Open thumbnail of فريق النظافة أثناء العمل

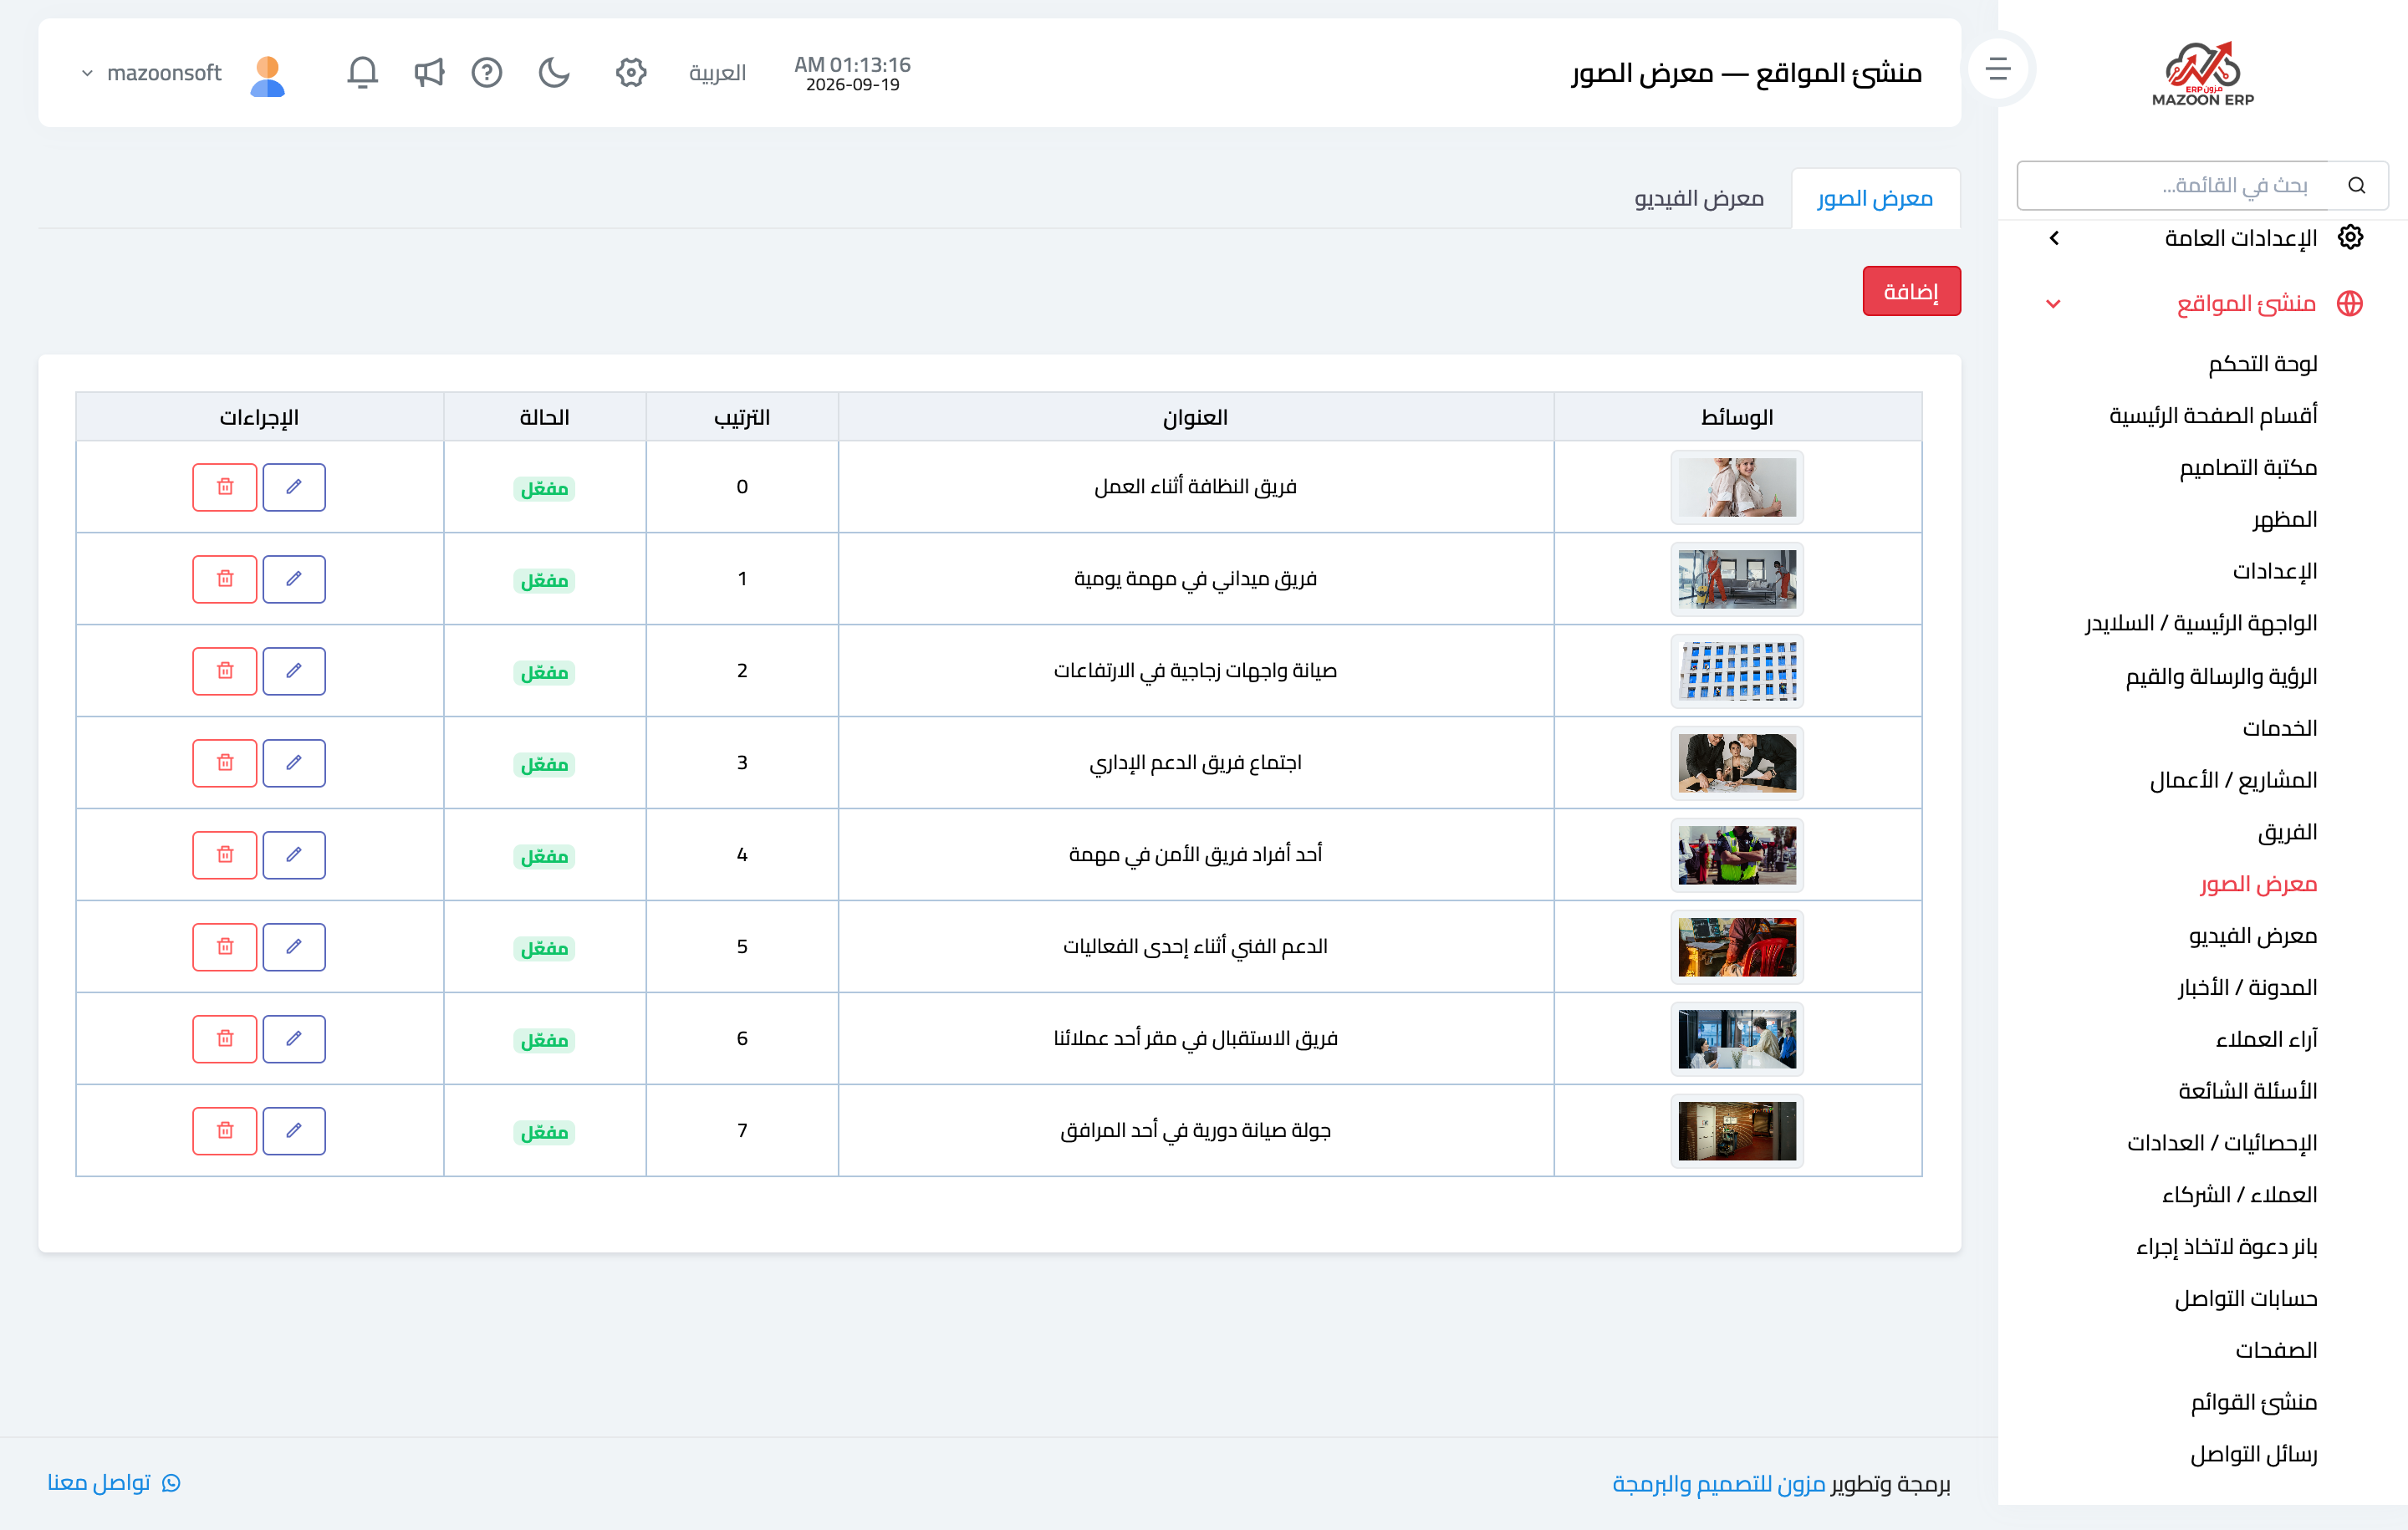(x=1737, y=487)
